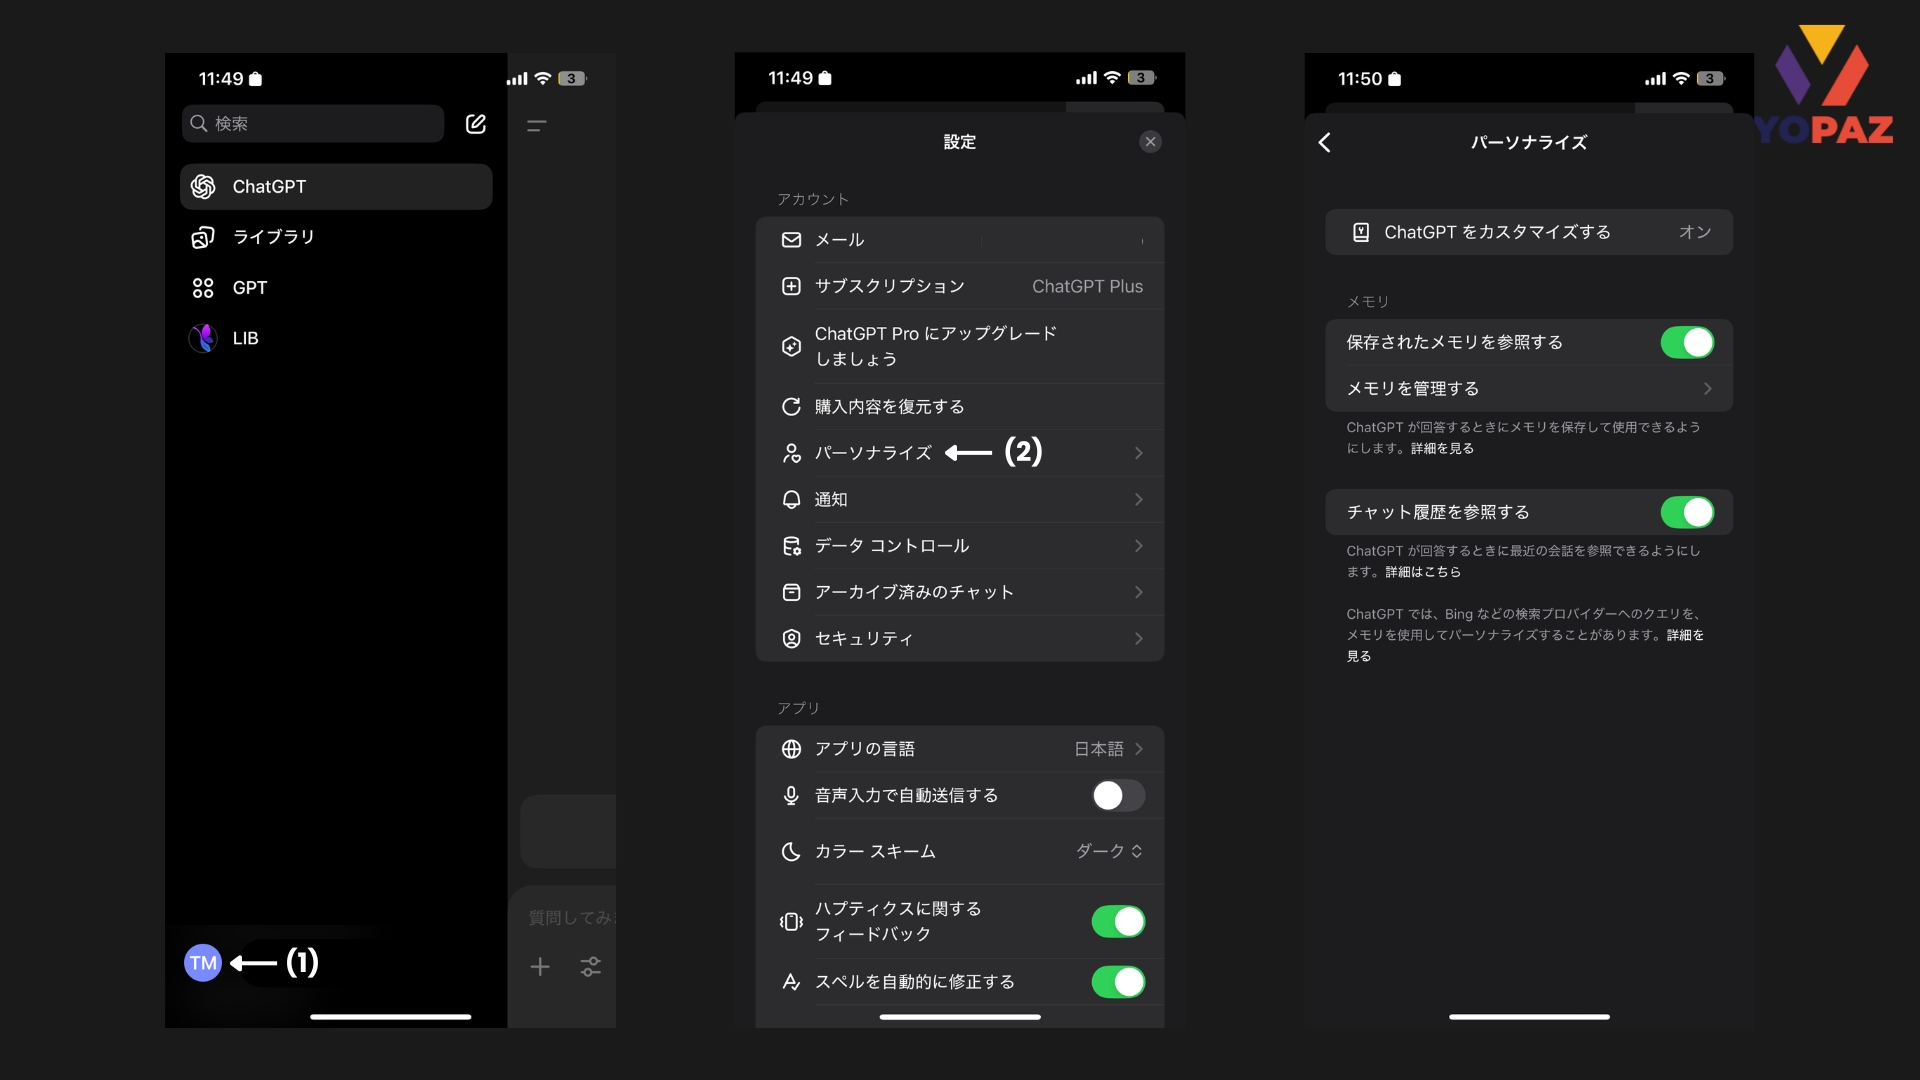Close the 設定 settings sheet
Image resolution: width=1920 pixels, height=1080 pixels.
[x=1151, y=141]
